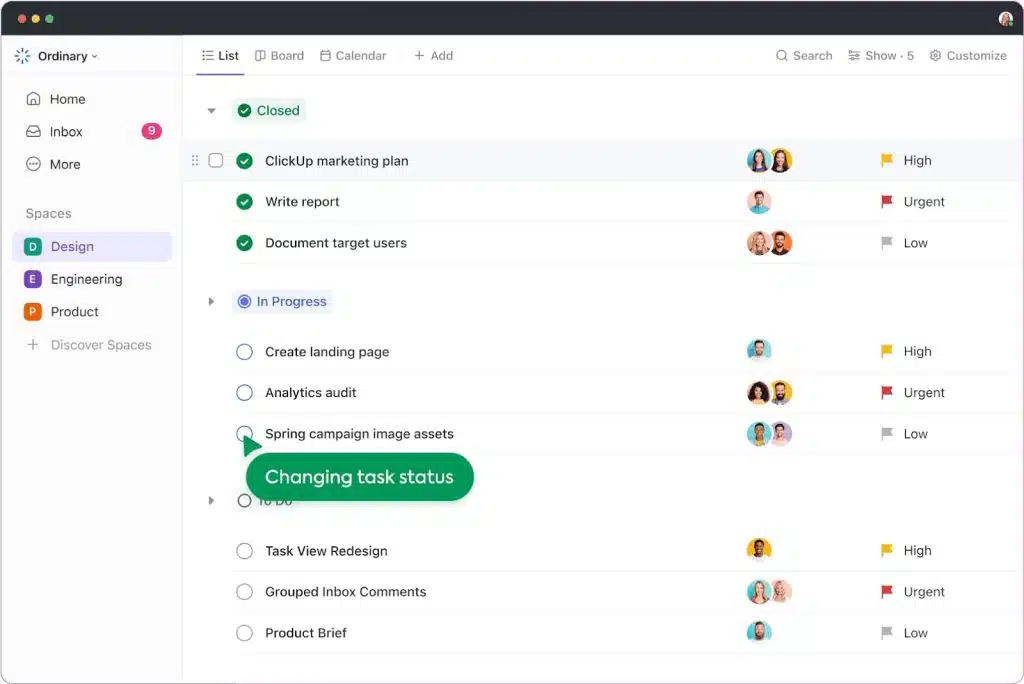Image resolution: width=1024 pixels, height=684 pixels.
Task: Click the yellow High flag on Task View Redesign
Action: click(886, 551)
